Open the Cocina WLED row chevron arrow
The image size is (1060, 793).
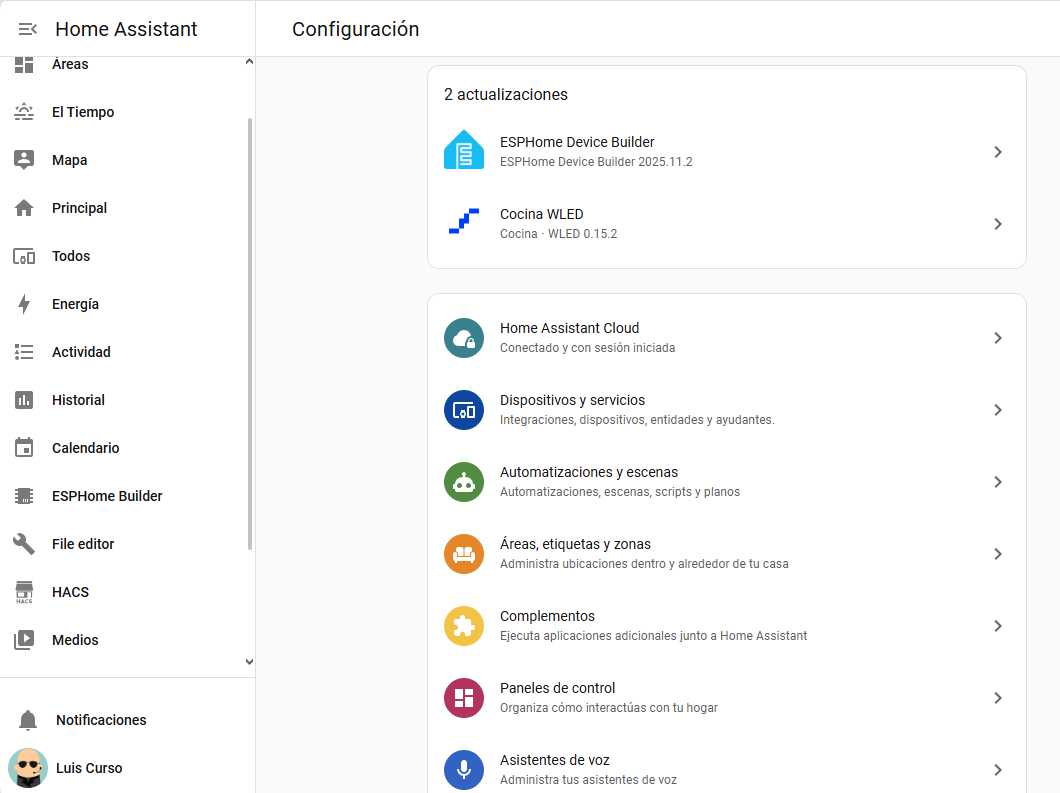(x=997, y=224)
